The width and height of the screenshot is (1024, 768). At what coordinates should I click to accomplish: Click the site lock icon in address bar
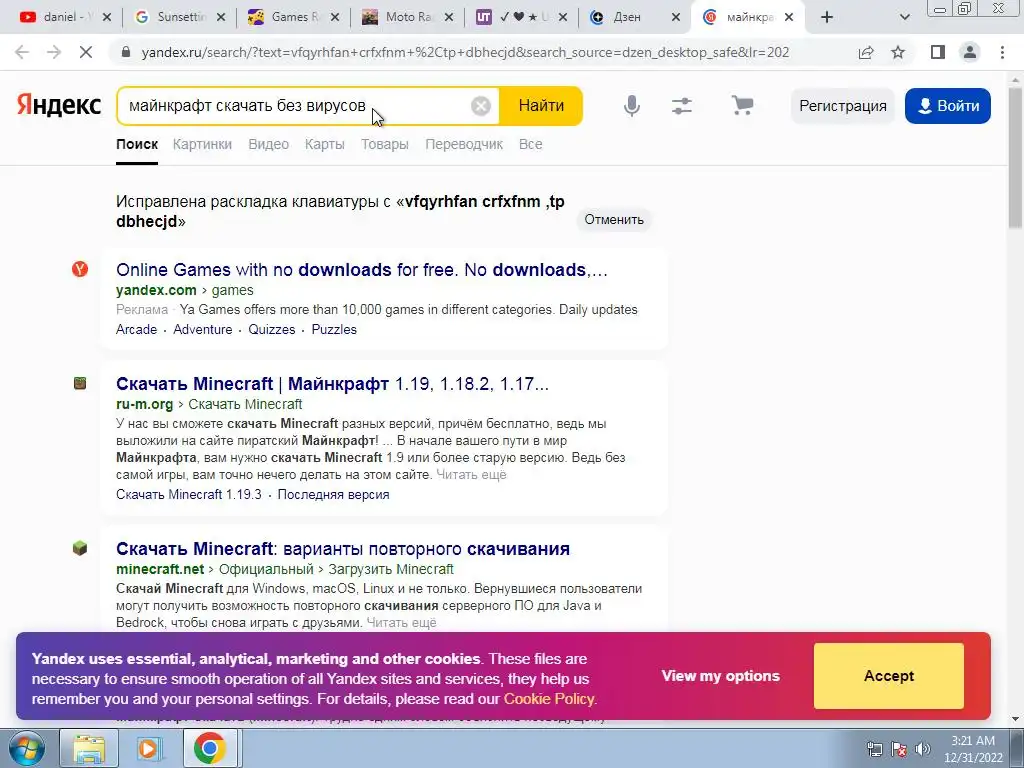[126, 52]
